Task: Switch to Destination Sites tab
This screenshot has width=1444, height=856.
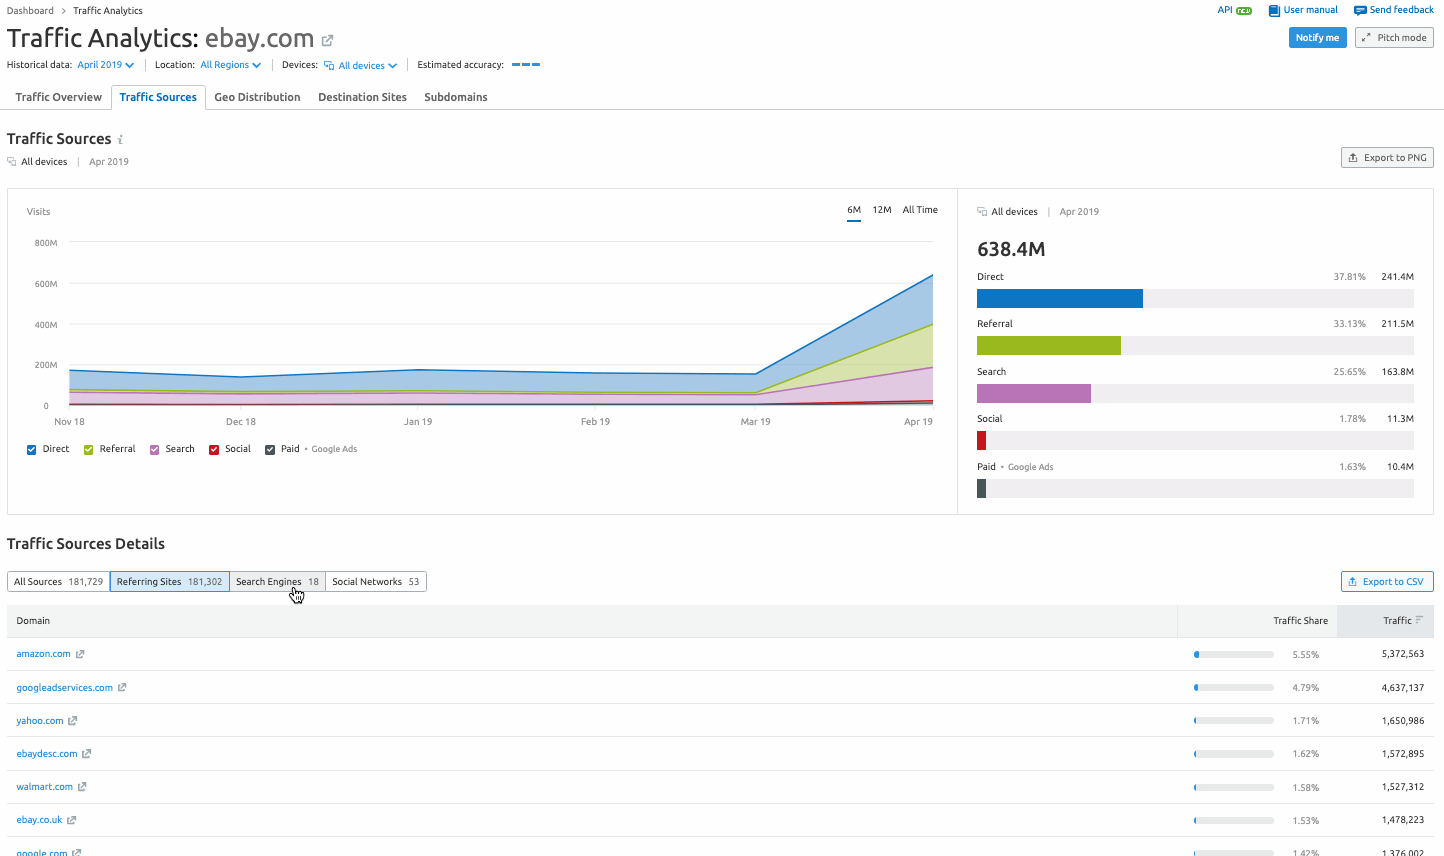Action: point(362,97)
